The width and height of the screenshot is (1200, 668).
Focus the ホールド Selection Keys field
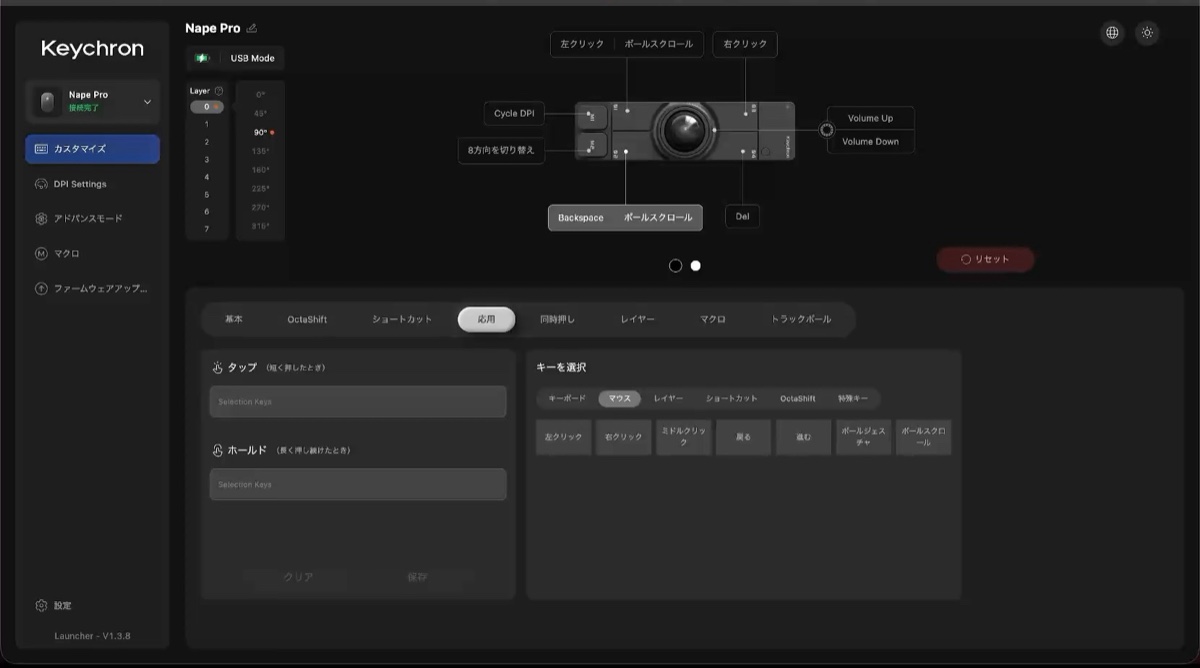[x=358, y=484]
